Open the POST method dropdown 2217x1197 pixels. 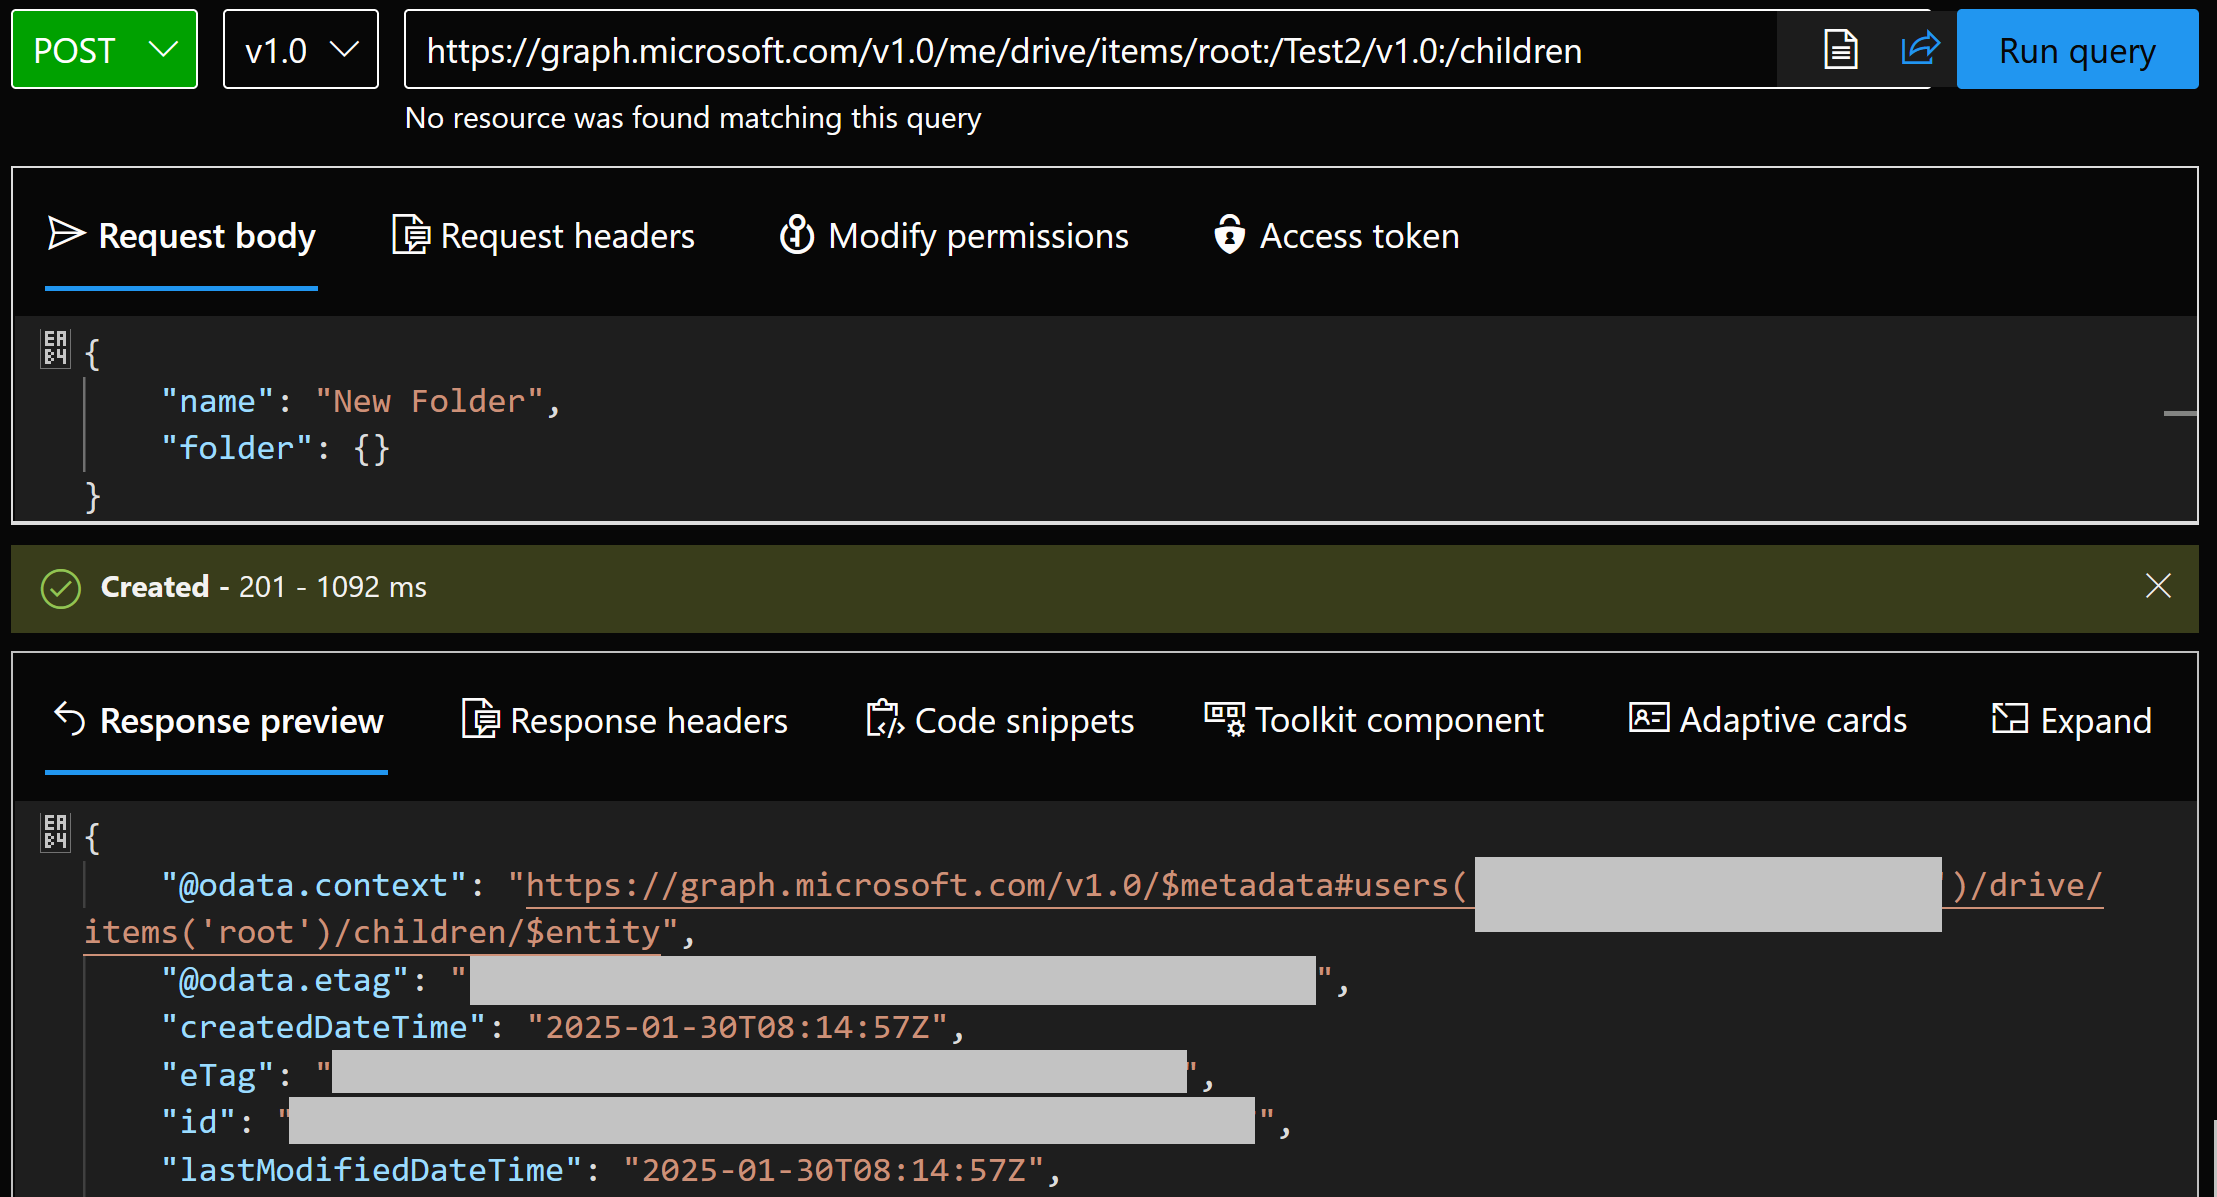pyautogui.click(x=104, y=50)
